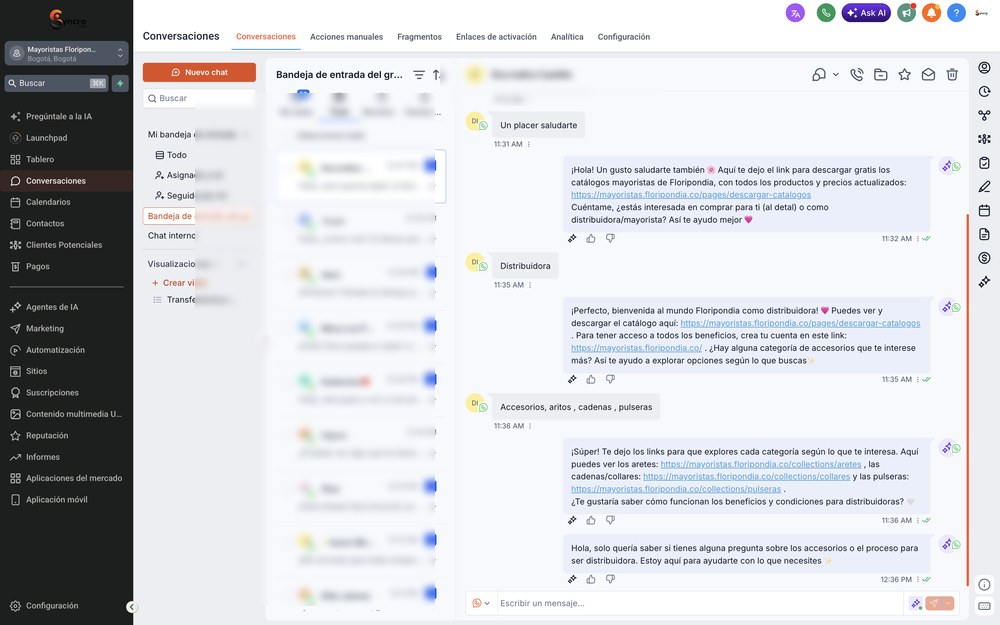Thumbs up the 11:35 AM bot reply
Screen dimensions: 1000x625
(x=591, y=379)
